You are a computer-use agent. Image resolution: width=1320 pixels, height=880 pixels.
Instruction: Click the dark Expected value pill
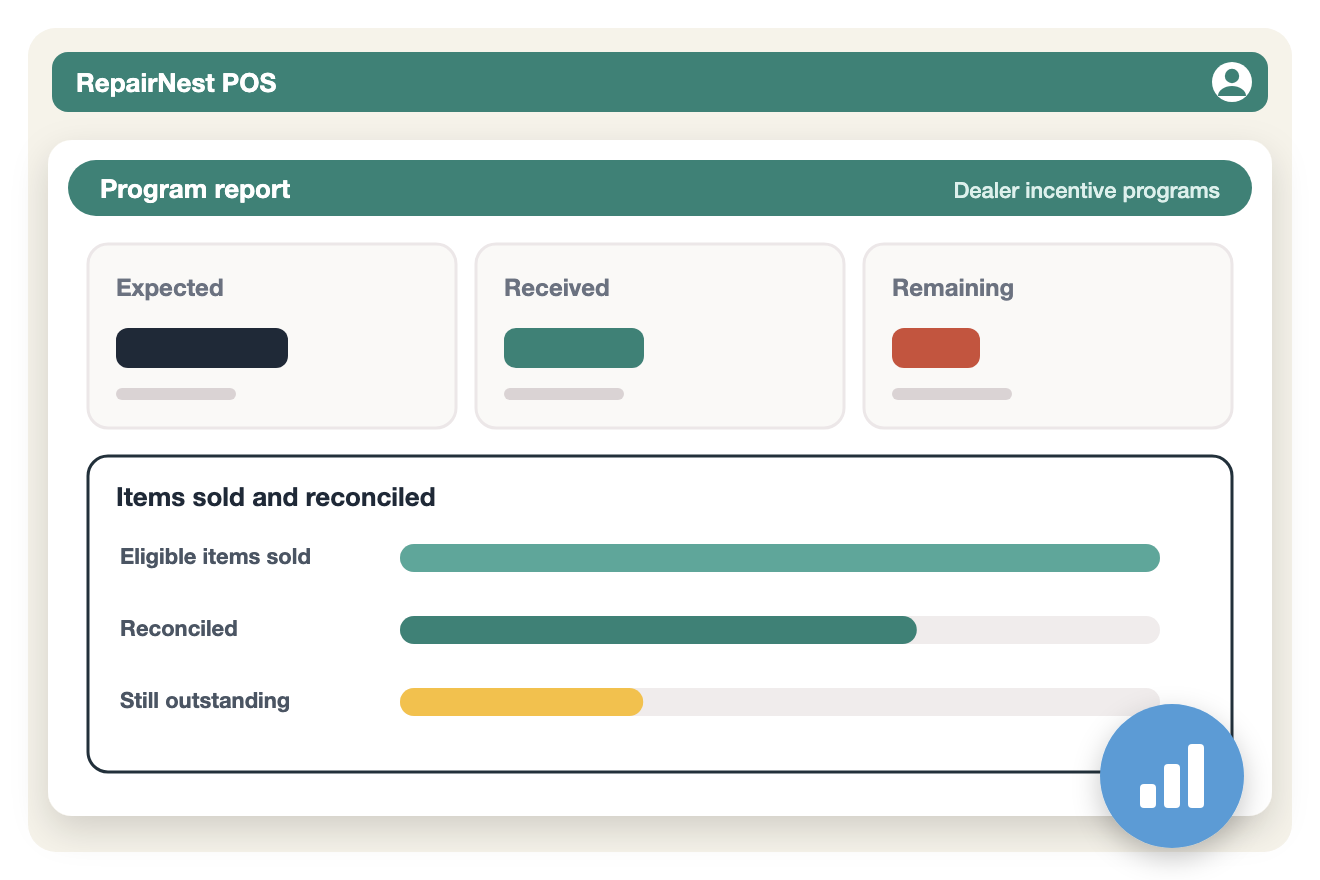(x=202, y=348)
